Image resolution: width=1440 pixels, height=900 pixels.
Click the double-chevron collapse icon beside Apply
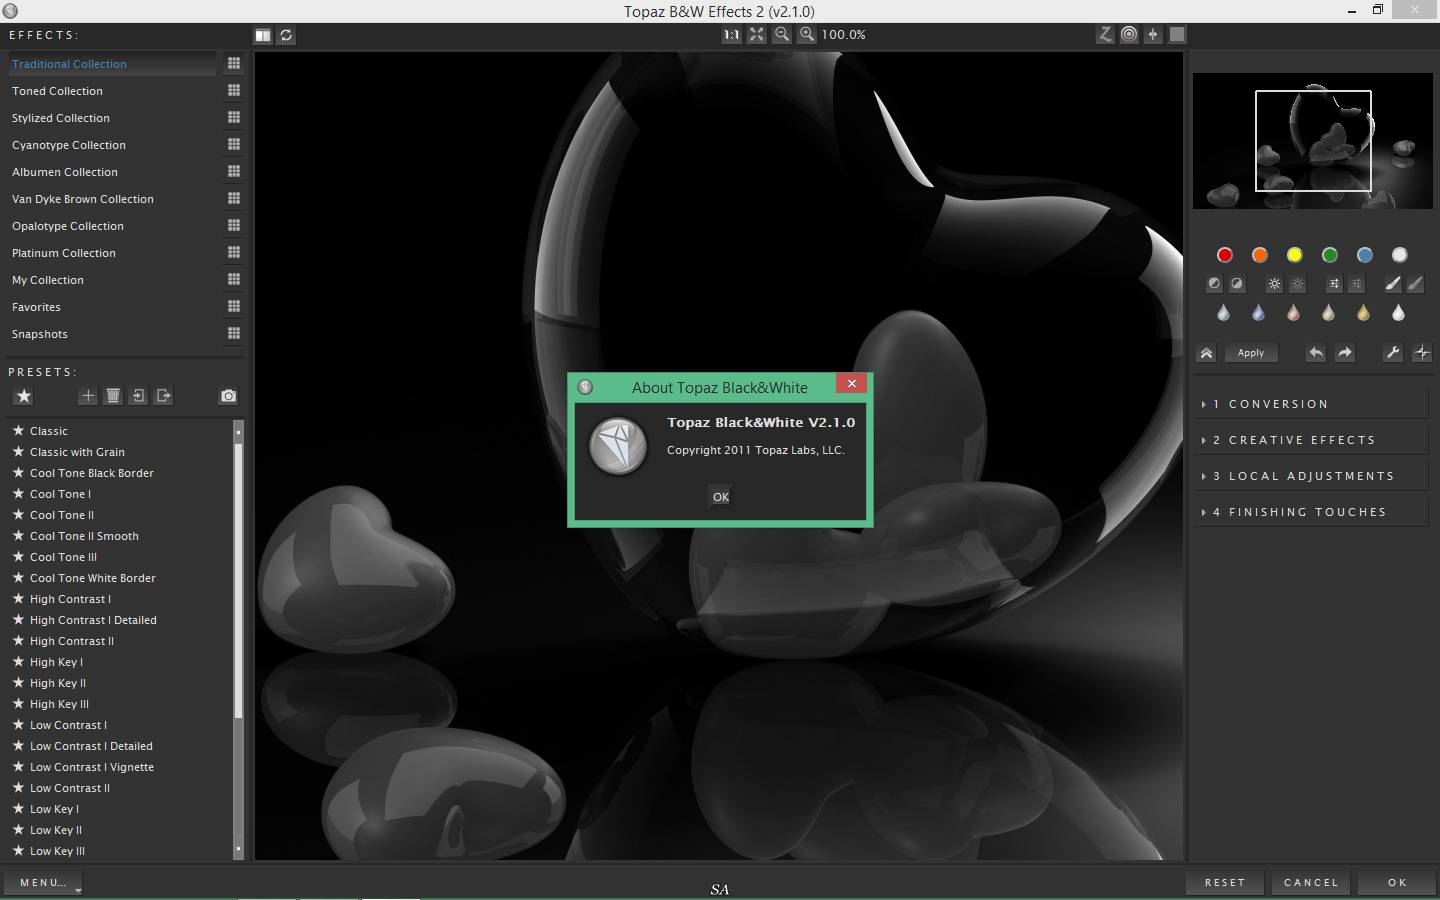coord(1206,353)
